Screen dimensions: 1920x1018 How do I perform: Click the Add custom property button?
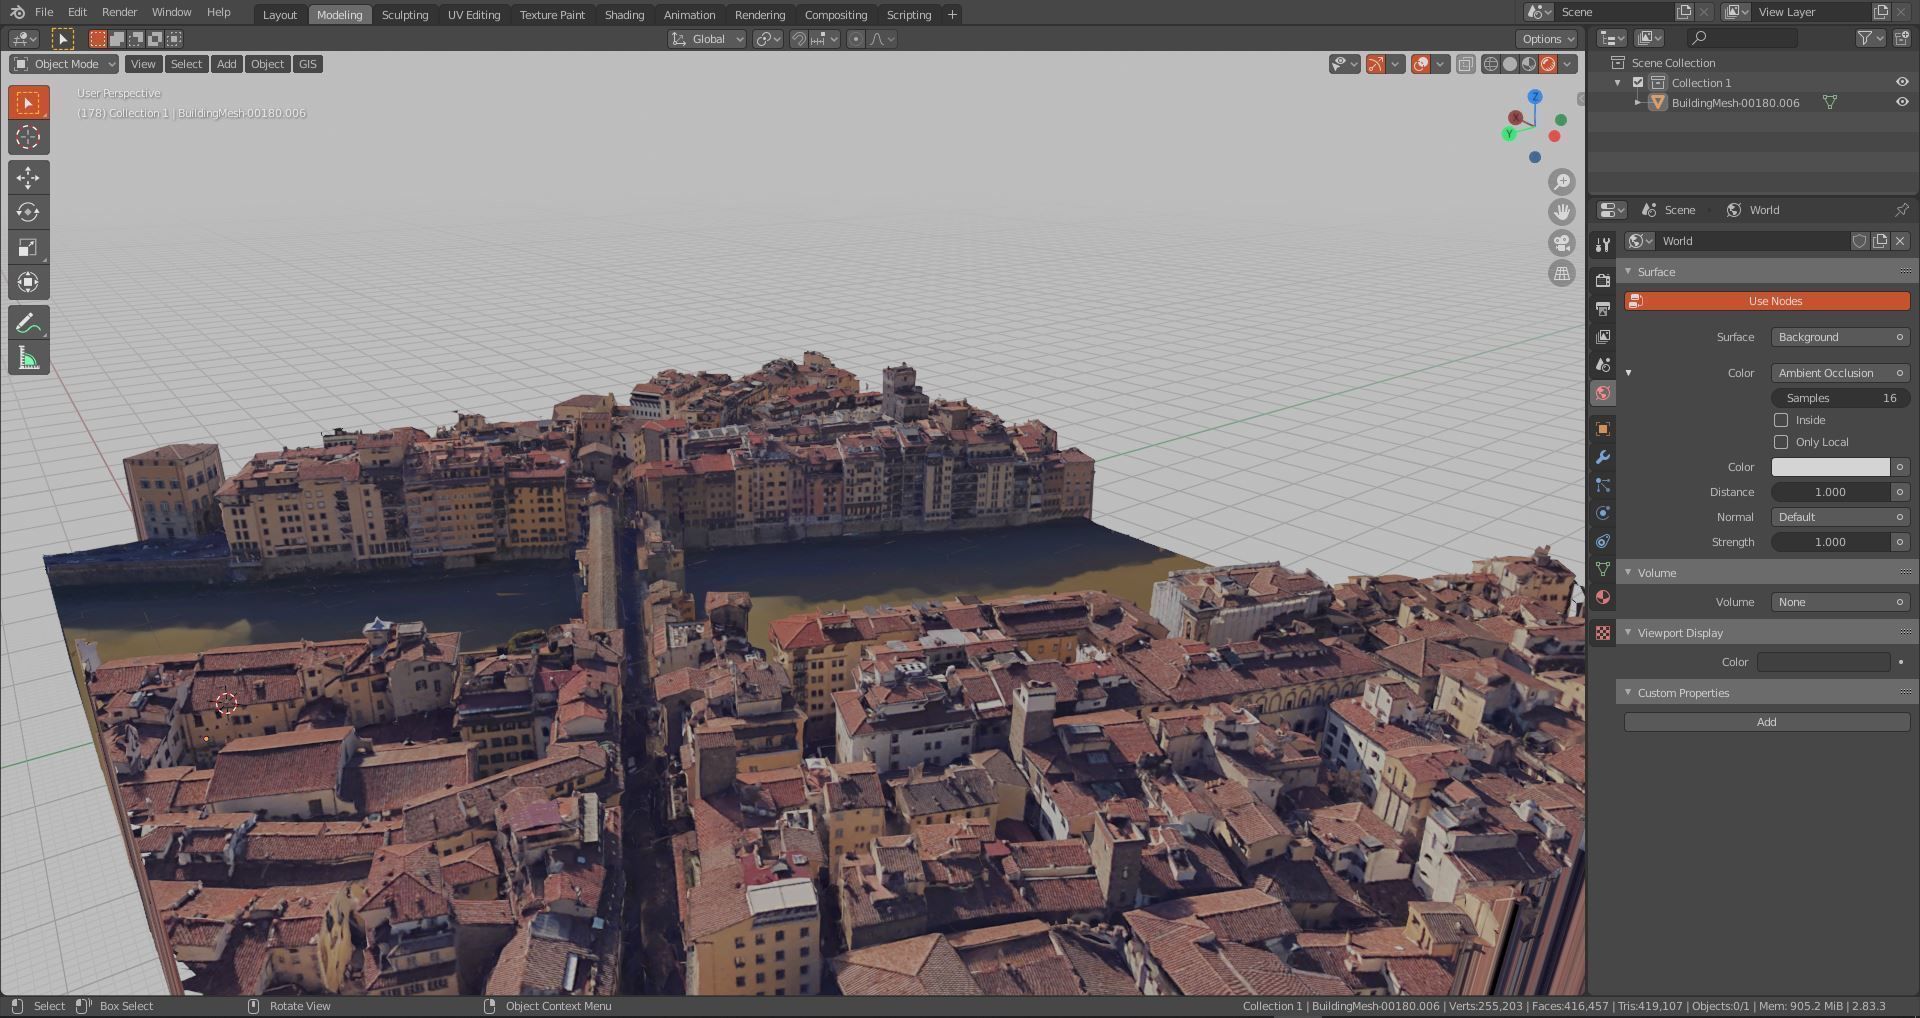tap(1767, 722)
